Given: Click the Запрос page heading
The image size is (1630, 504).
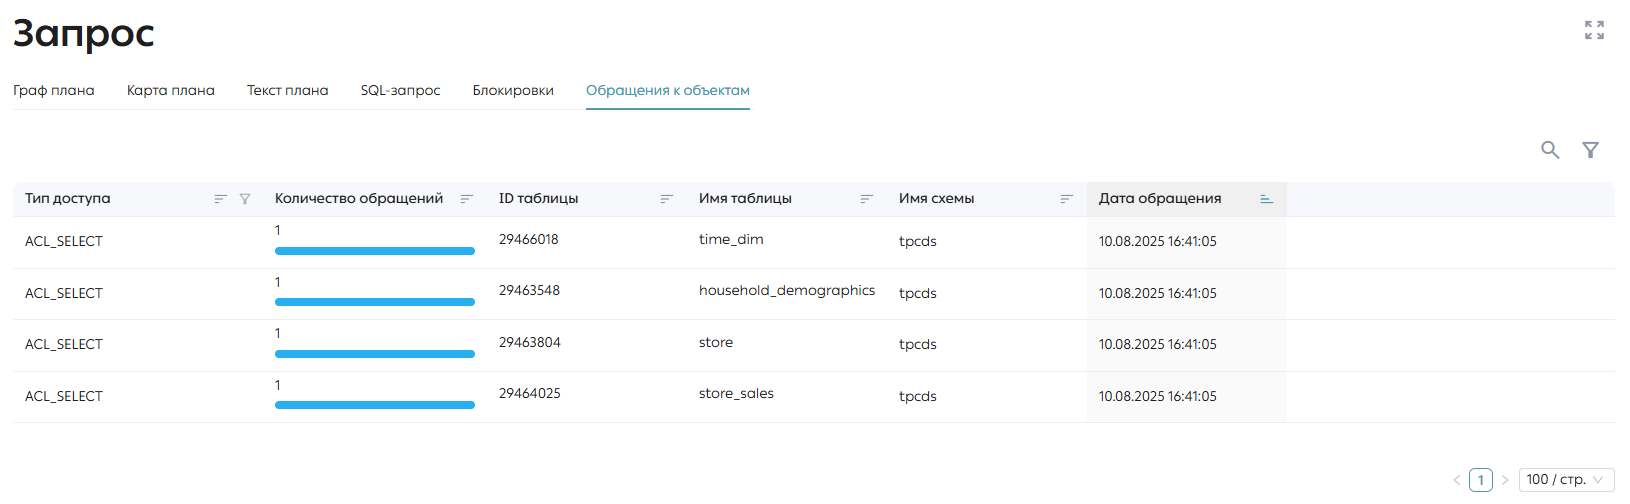Looking at the screenshot, I should point(84,33).
